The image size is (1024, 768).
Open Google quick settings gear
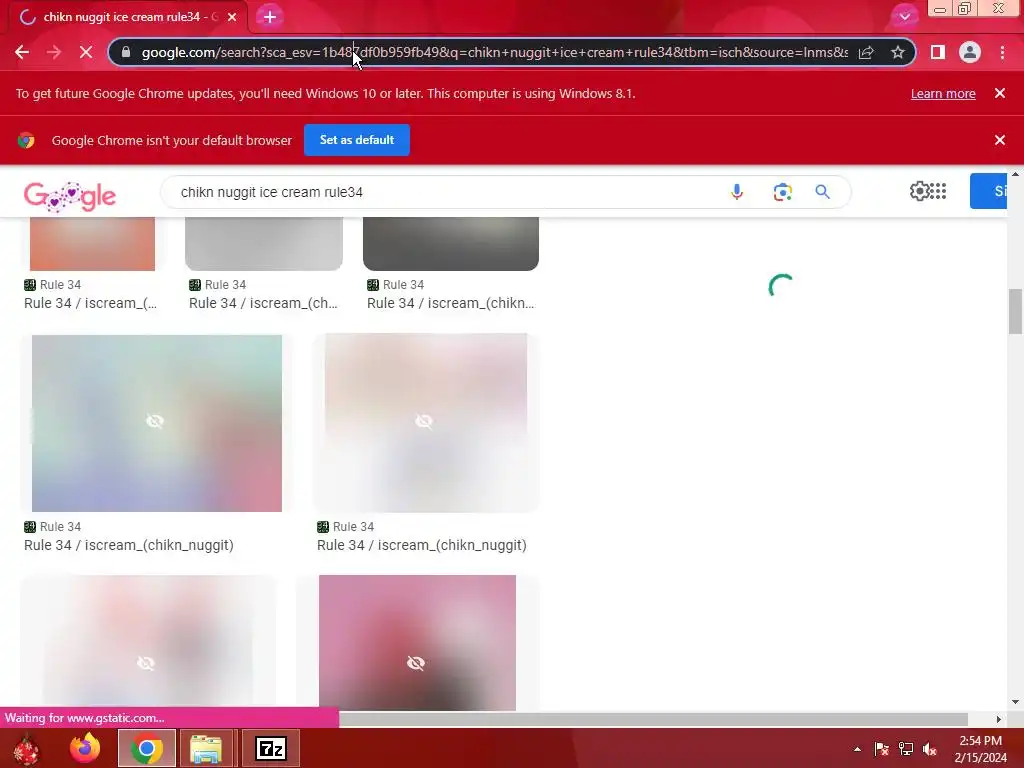pyautogui.click(x=920, y=191)
